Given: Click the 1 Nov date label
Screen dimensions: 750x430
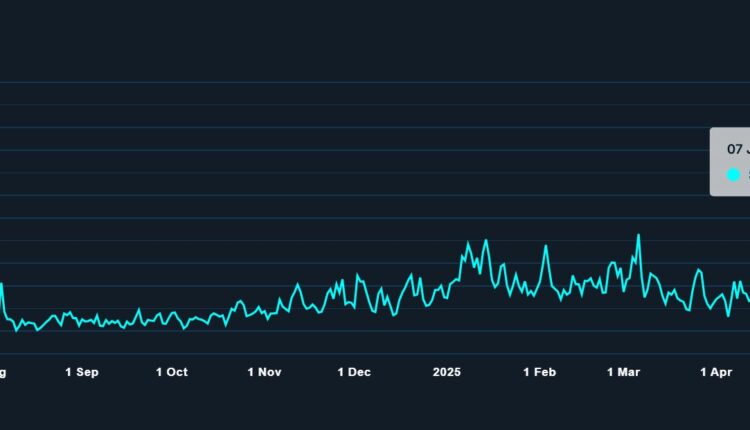Looking at the screenshot, I should click(x=264, y=372).
